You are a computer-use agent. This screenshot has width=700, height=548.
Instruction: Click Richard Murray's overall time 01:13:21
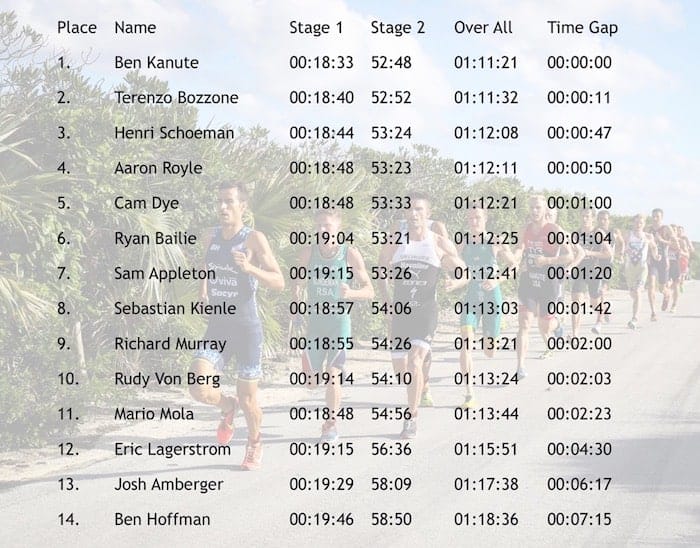(x=486, y=344)
